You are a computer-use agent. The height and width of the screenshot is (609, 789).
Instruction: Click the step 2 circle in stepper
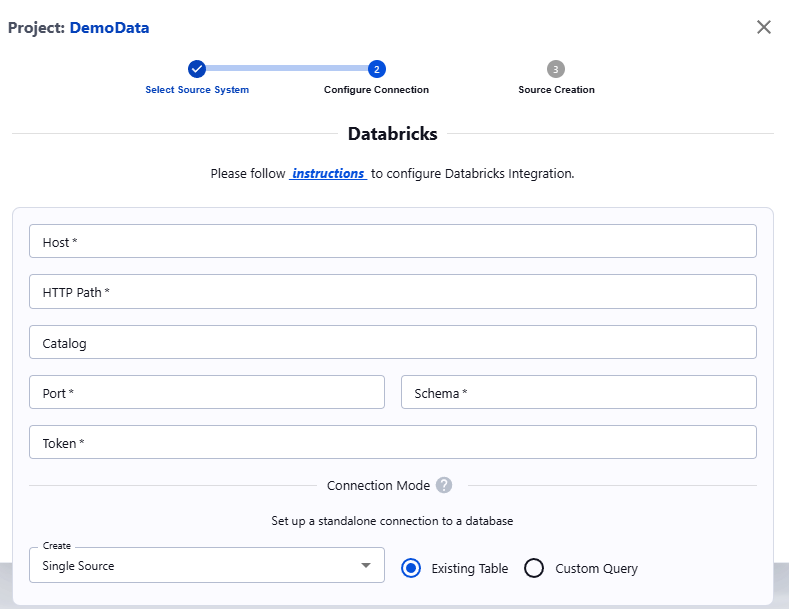click(x=376, y=69)
